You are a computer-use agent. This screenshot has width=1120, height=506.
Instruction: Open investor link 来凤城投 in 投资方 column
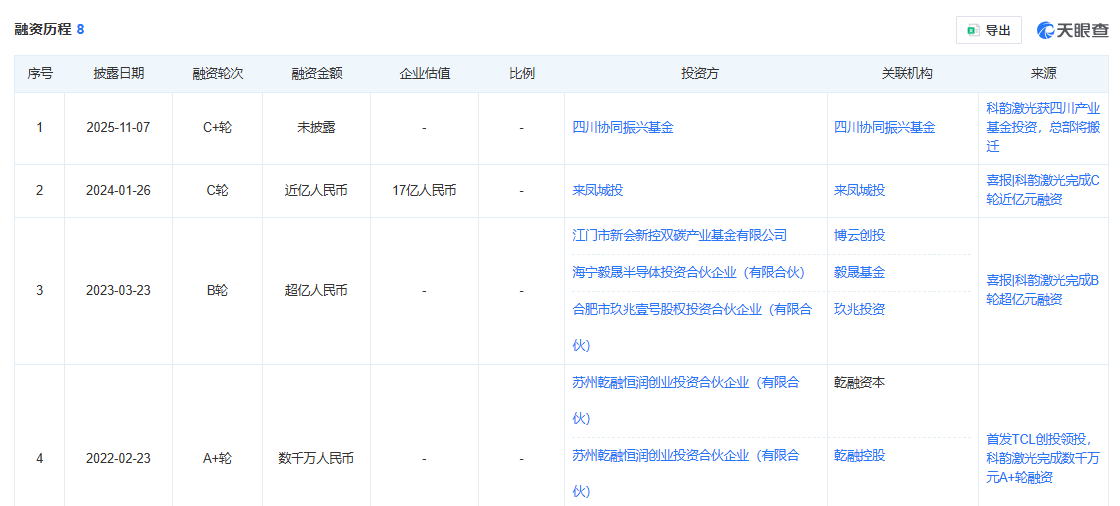point(598,191)
